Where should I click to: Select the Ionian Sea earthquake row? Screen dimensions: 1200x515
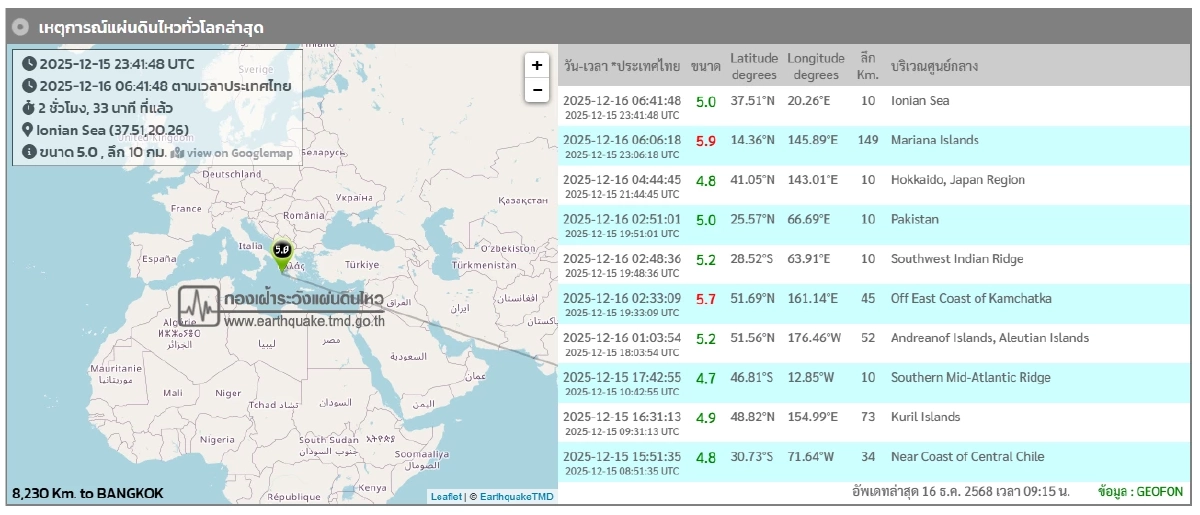pos(874,107)
